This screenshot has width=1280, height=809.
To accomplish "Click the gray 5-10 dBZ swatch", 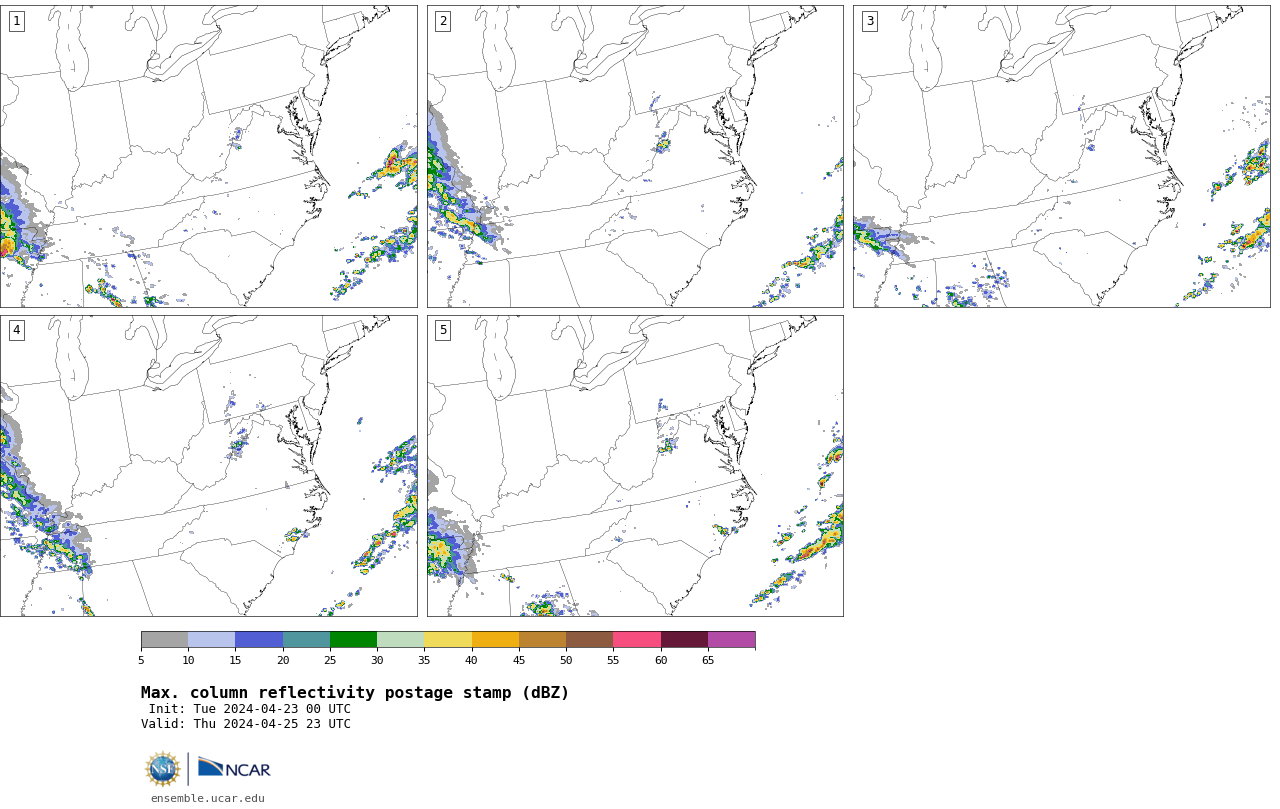I will coord(164,640).
